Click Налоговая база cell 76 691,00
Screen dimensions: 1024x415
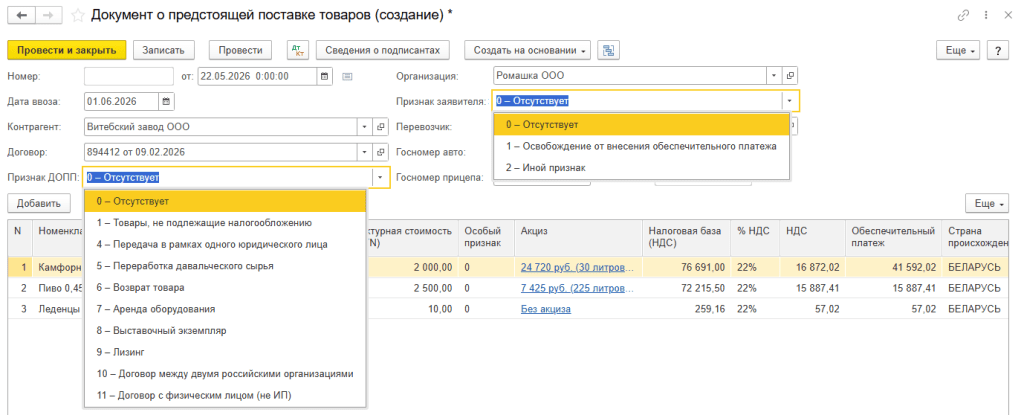[x=685, y=267]
